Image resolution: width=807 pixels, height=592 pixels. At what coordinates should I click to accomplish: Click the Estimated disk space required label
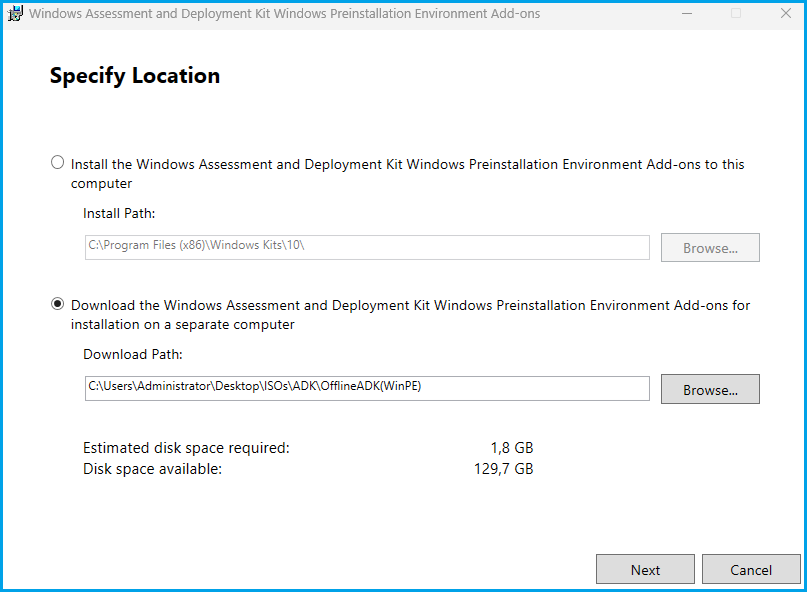coord(186,448)
